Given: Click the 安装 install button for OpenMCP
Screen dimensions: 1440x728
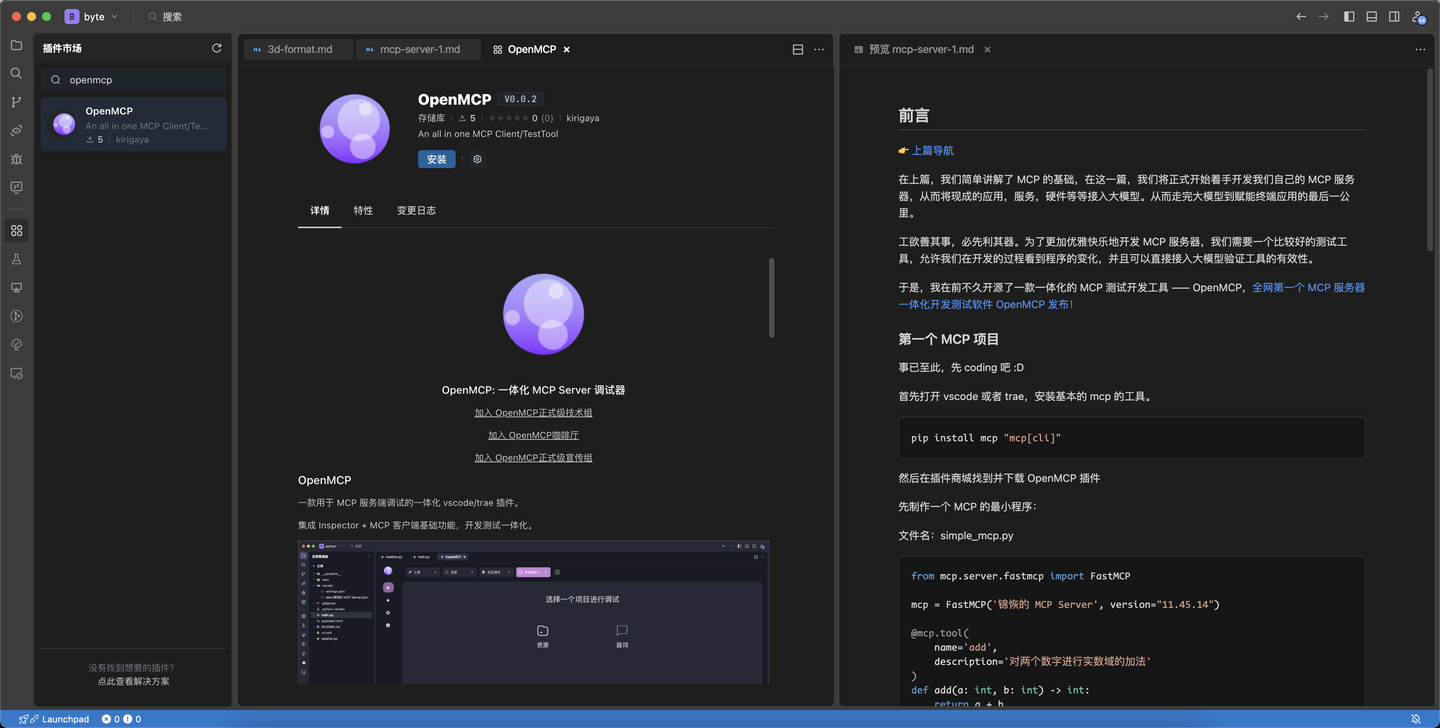Looking at the screenshot, I should click(437, 159).
